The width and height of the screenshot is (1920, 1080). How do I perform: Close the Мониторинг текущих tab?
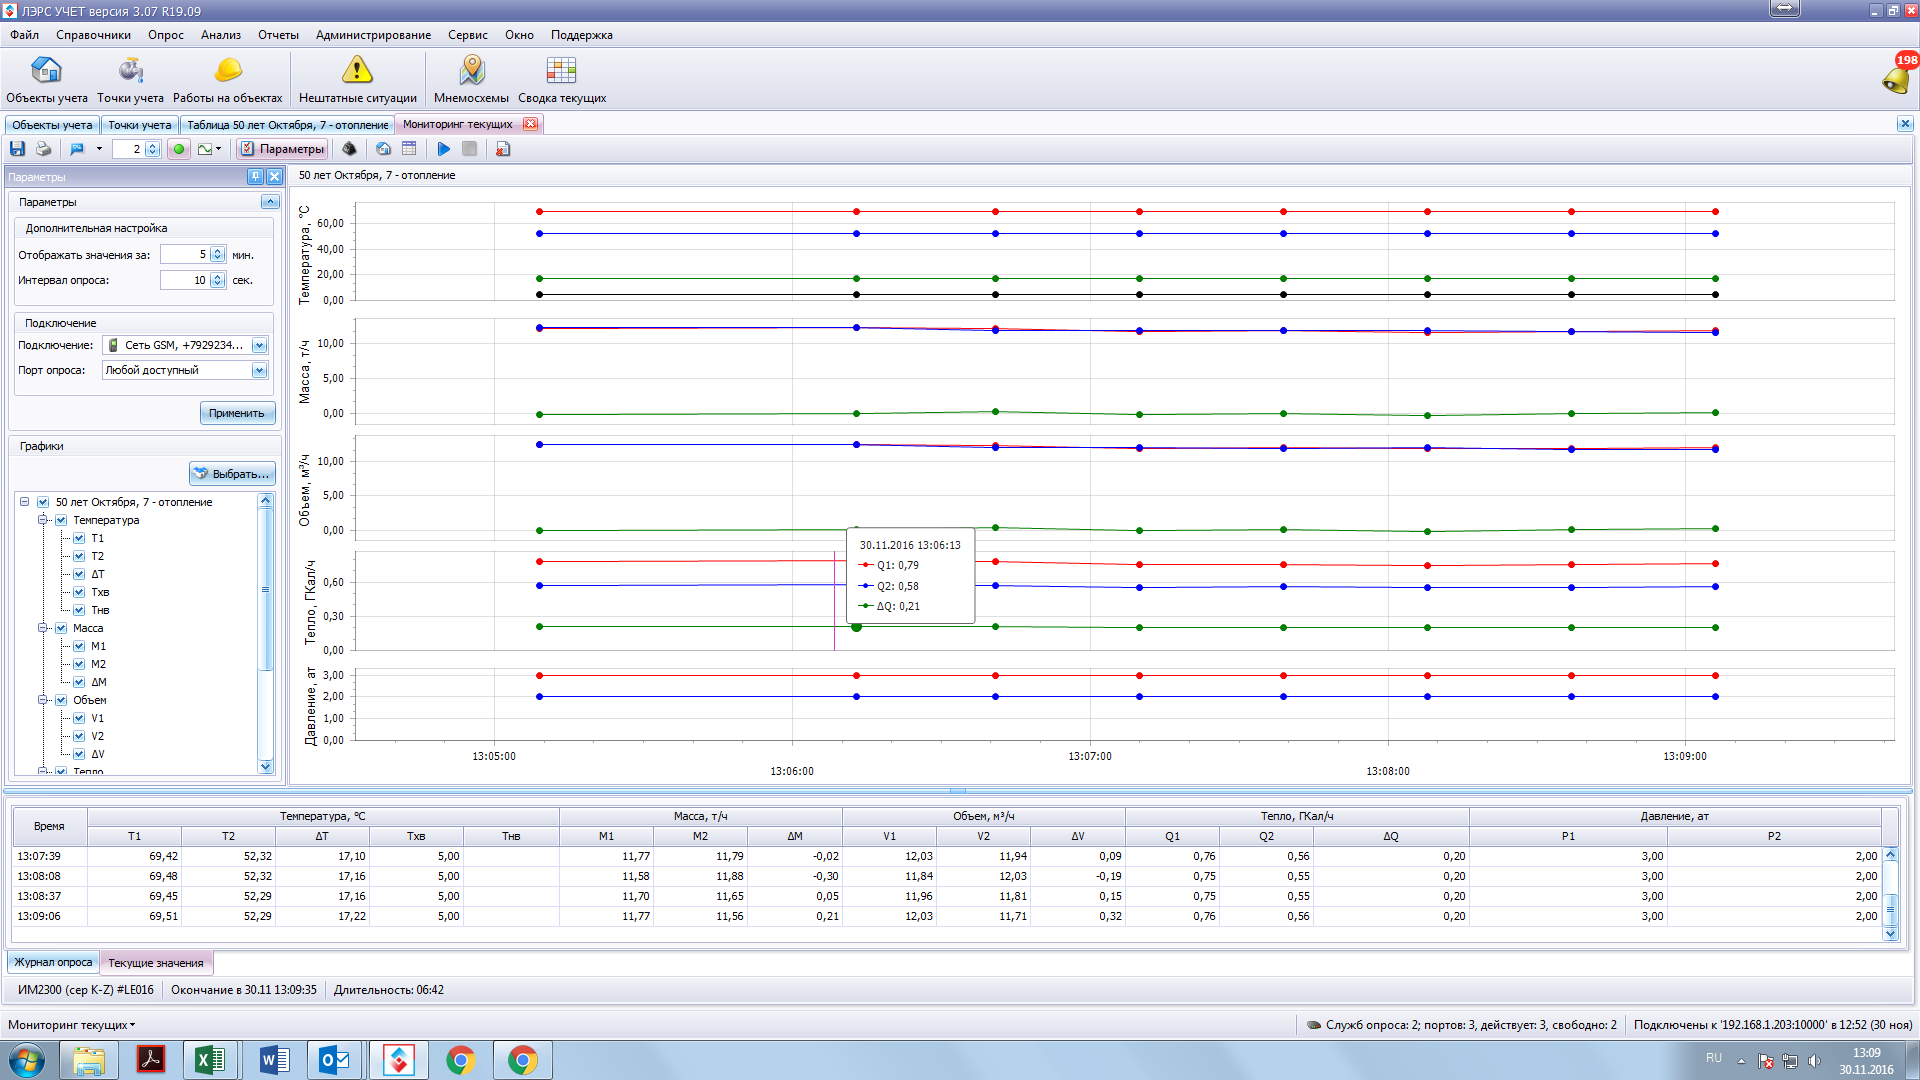click(x=530, y=124)
